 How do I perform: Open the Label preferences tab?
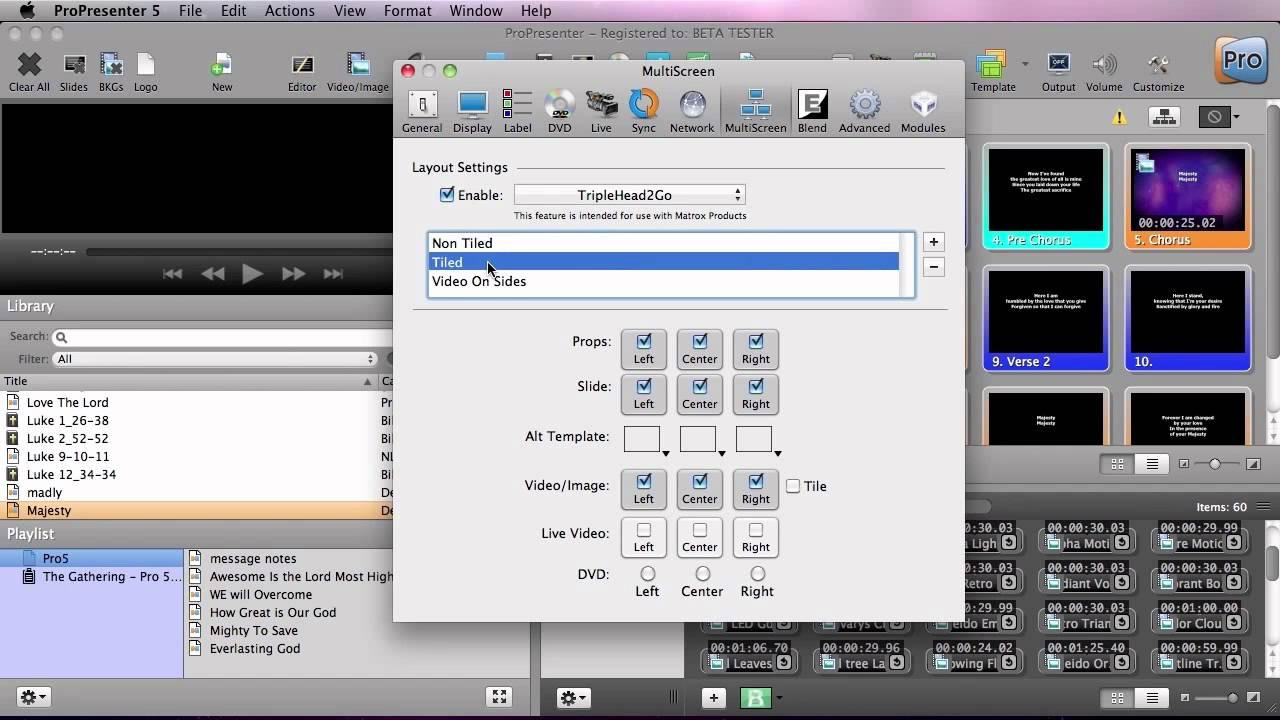click(517, 111)
